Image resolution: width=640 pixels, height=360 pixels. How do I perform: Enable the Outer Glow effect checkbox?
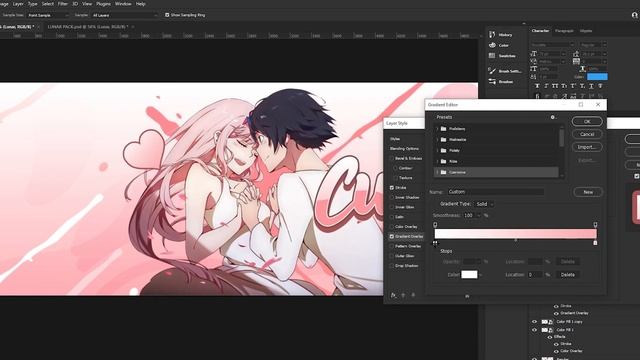(x=392, y=256)
